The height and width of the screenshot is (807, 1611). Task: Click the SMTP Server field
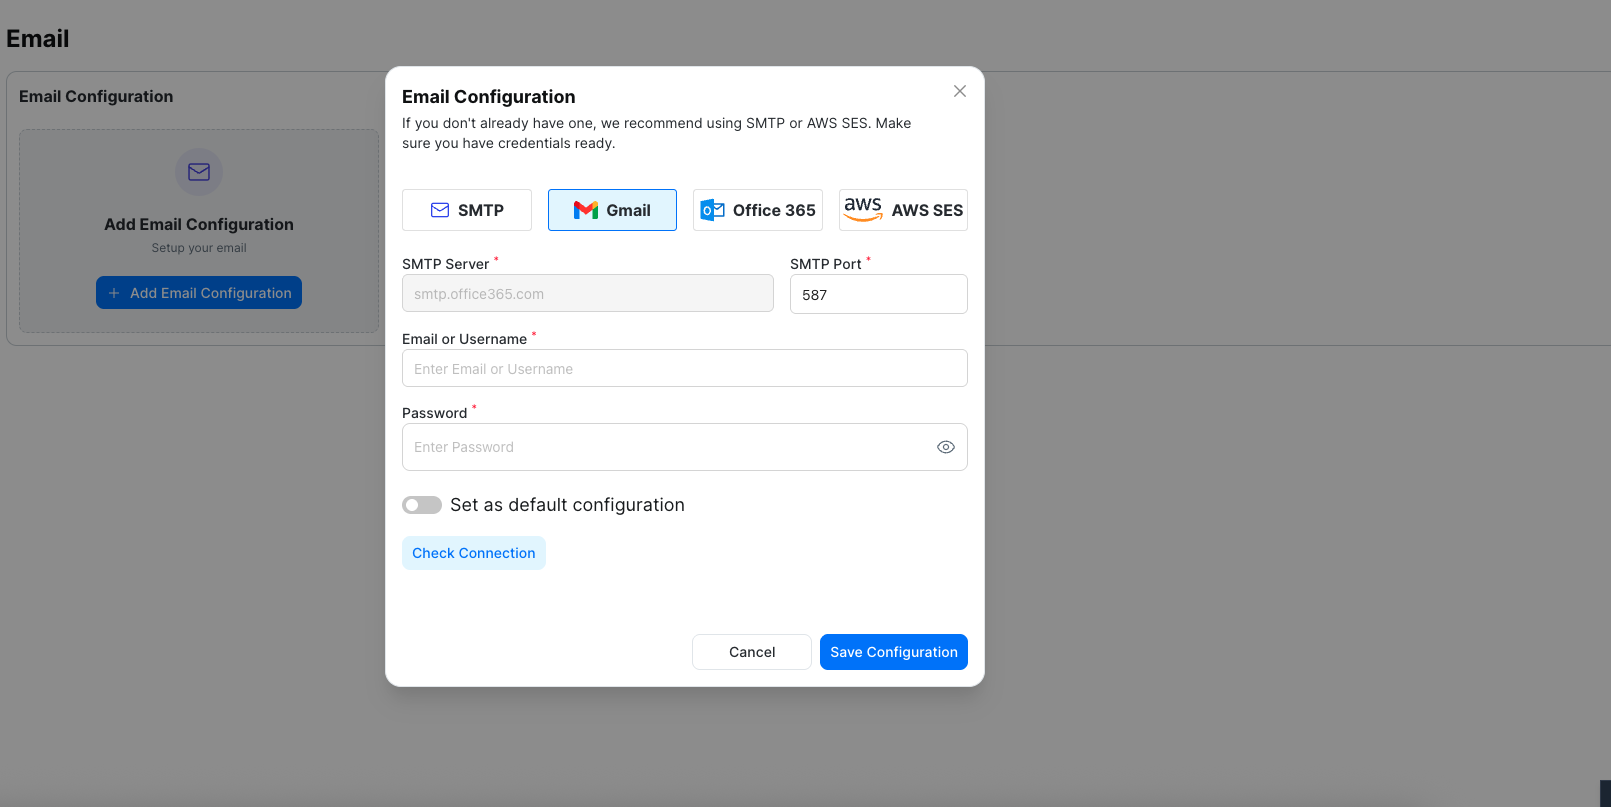588,294
